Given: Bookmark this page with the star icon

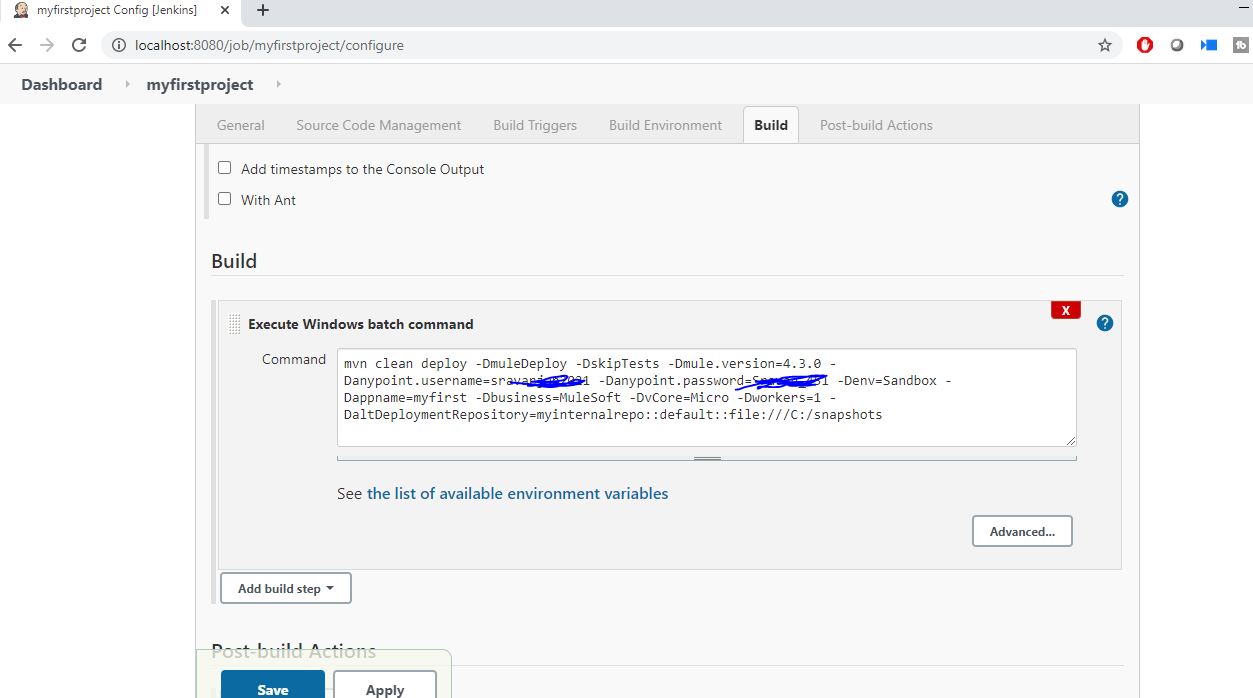Looking at the screenshot, I should 1104,45.
